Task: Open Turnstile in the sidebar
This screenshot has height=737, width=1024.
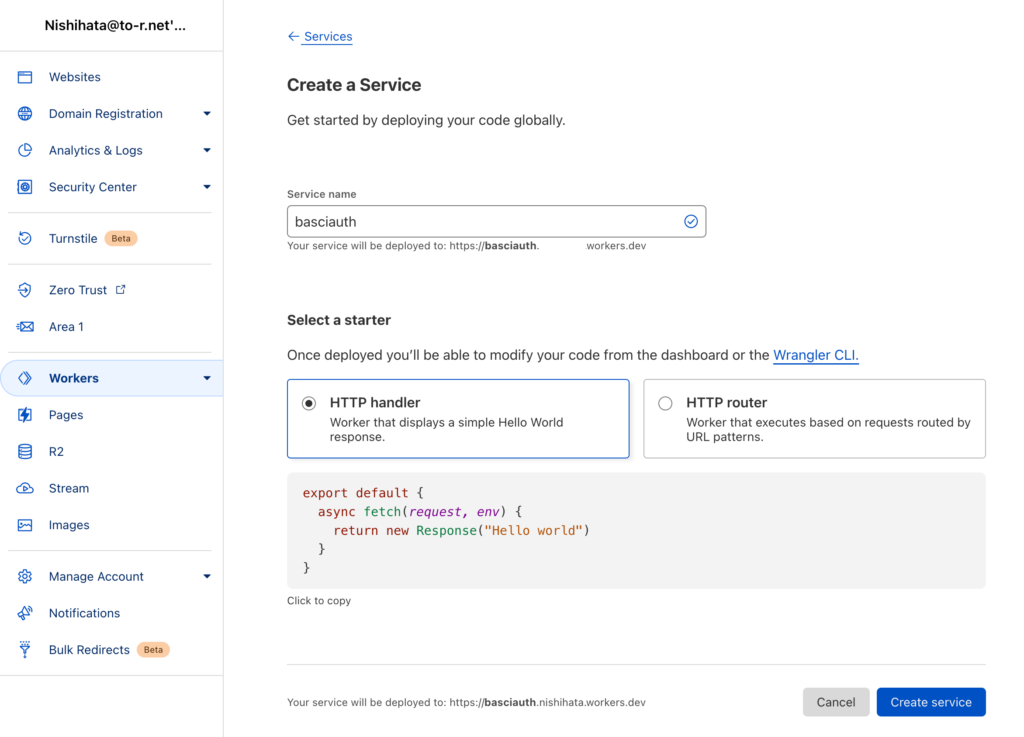Action: [x=73, y=238]
